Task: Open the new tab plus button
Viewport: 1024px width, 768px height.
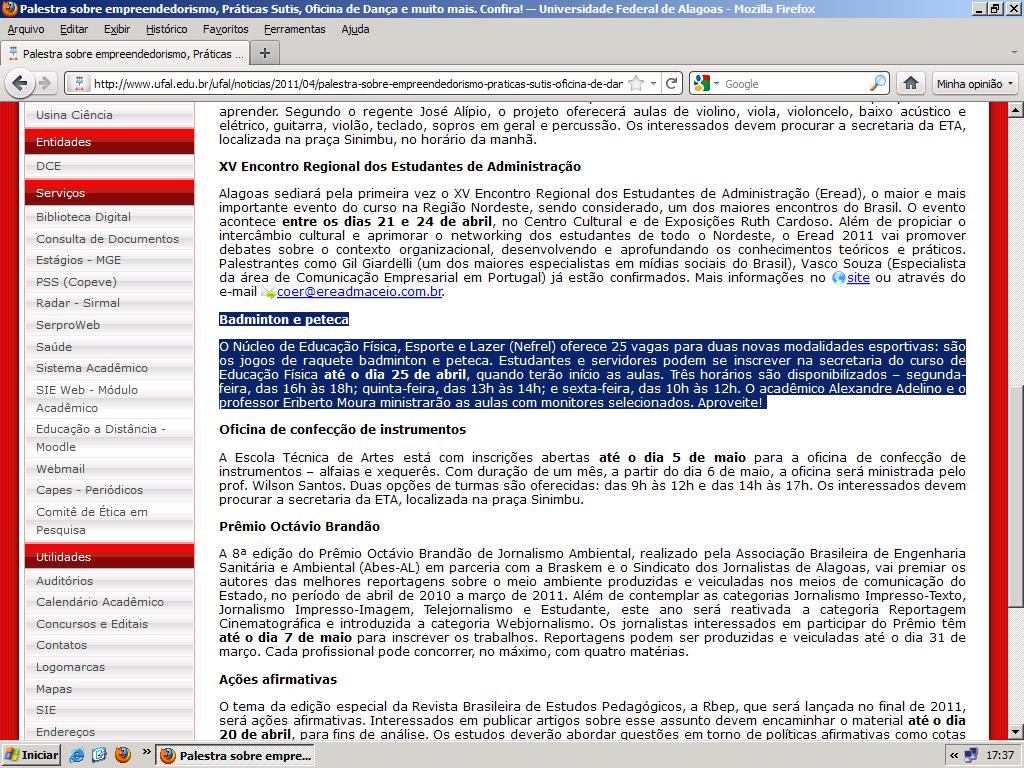Action: coord(264,54)
